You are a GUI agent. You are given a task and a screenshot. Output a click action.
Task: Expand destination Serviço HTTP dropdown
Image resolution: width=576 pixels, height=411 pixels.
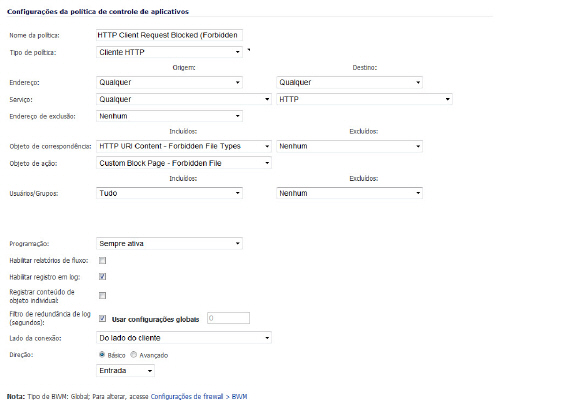pyautogui.click(x=364, y=99)
